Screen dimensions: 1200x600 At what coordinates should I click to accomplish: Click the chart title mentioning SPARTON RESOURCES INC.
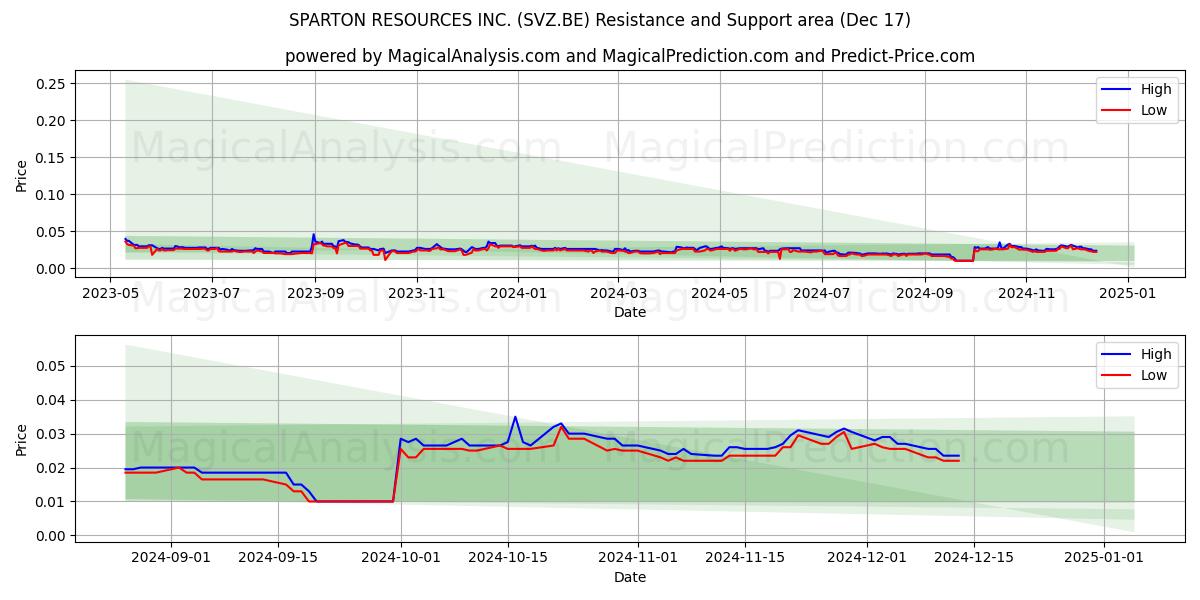click(600, 20)
